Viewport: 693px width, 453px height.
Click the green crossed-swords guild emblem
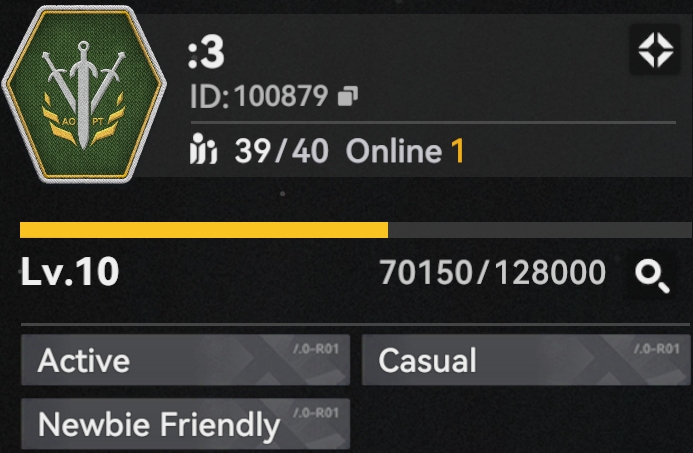(x=84, y=94)
